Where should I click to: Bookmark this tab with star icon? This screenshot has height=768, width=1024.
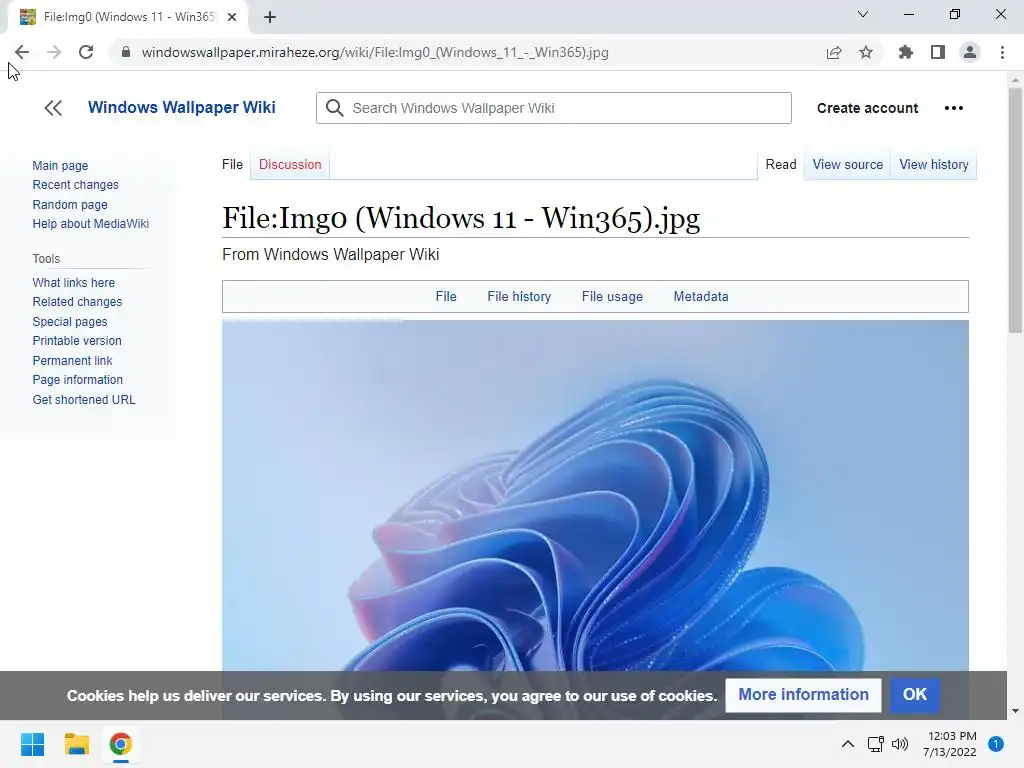pyautogui.click(x=866, y=52)
